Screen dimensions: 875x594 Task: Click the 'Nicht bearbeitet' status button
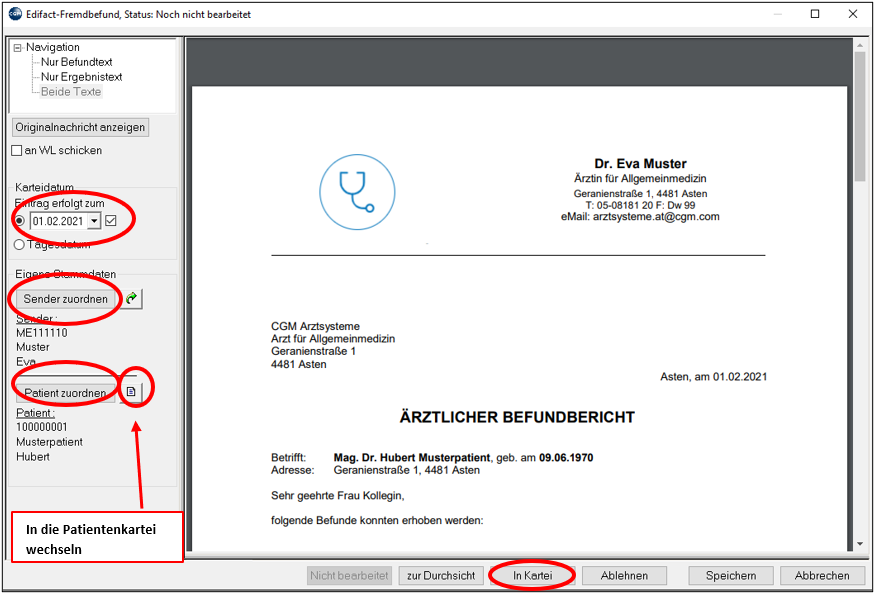pyautogui.click(x=349, y=576)
